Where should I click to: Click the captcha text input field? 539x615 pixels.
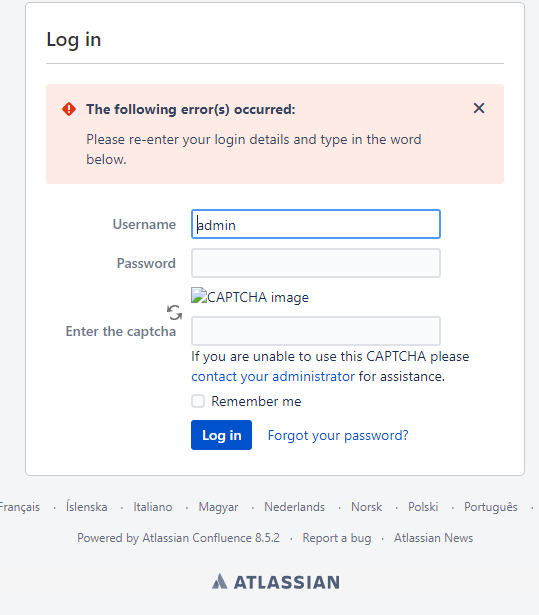point(316,331)
